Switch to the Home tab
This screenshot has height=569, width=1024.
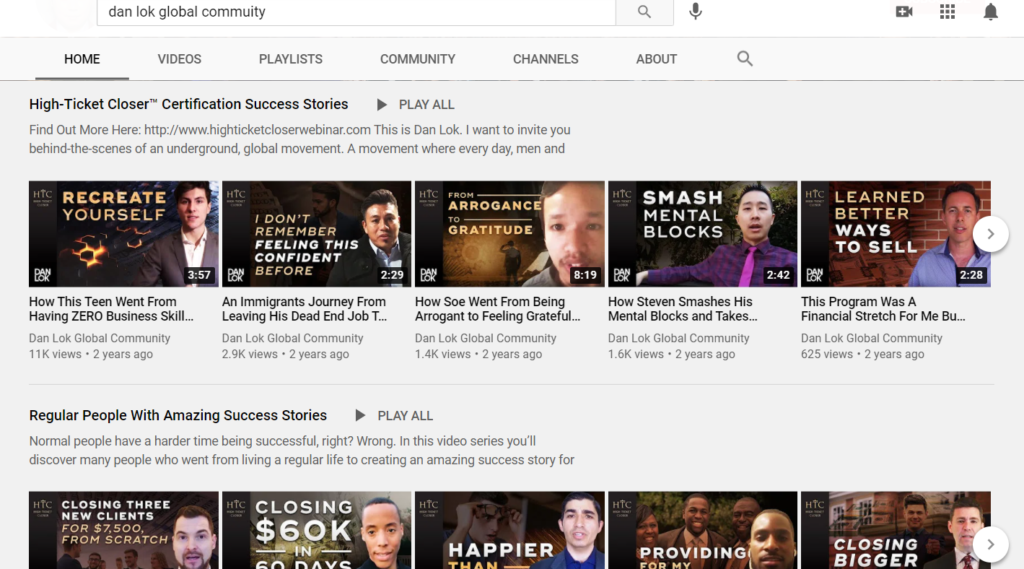click(82, 59)
